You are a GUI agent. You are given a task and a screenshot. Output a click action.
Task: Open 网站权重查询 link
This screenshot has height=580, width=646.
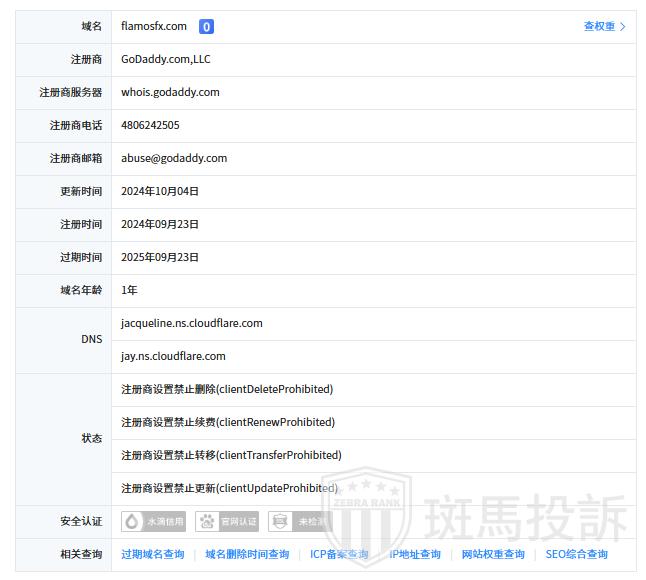pos(493,555)
